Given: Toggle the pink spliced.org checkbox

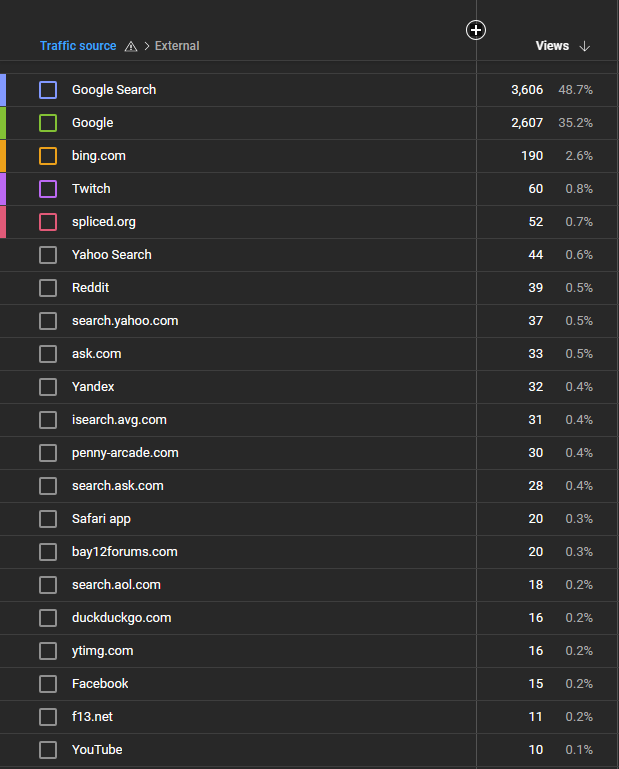Looking at the screenshot, I should coord(48,222).
